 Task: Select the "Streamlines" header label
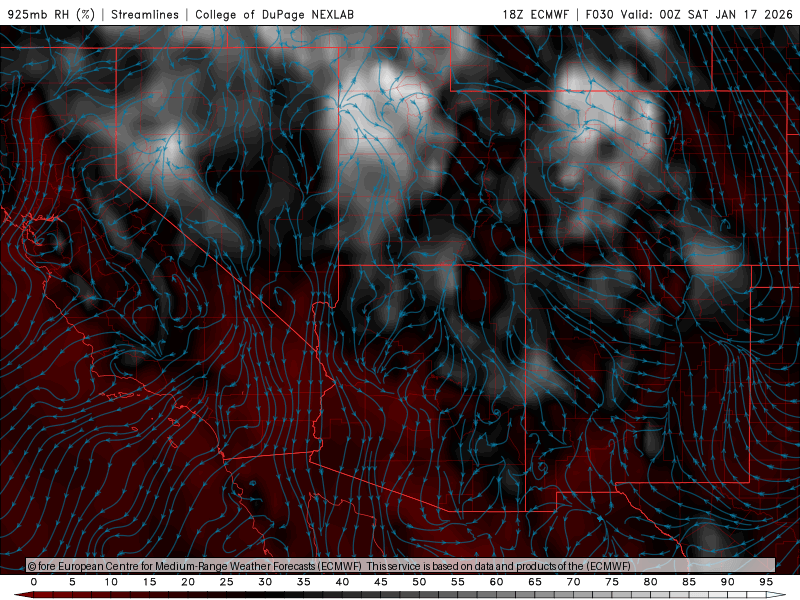coord(145,14)
